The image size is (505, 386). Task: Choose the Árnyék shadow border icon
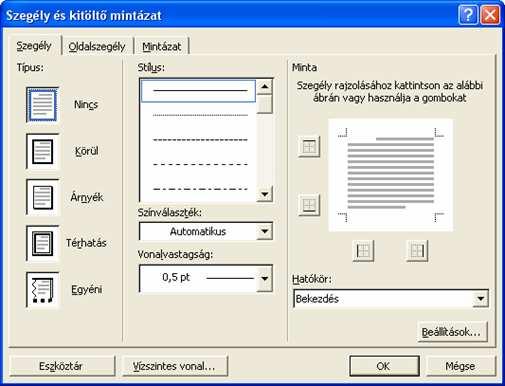[42, 197]
